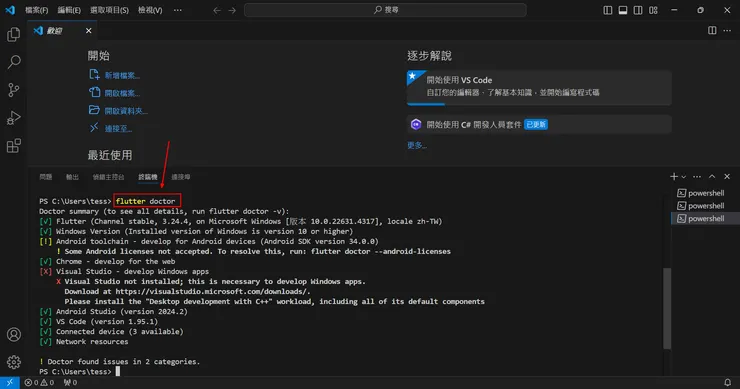This screenshot has width=740, height=389.
Task: Expand the hidden menu bar items ellipsis
Action: pyautogui.click(x=177, y=10)
